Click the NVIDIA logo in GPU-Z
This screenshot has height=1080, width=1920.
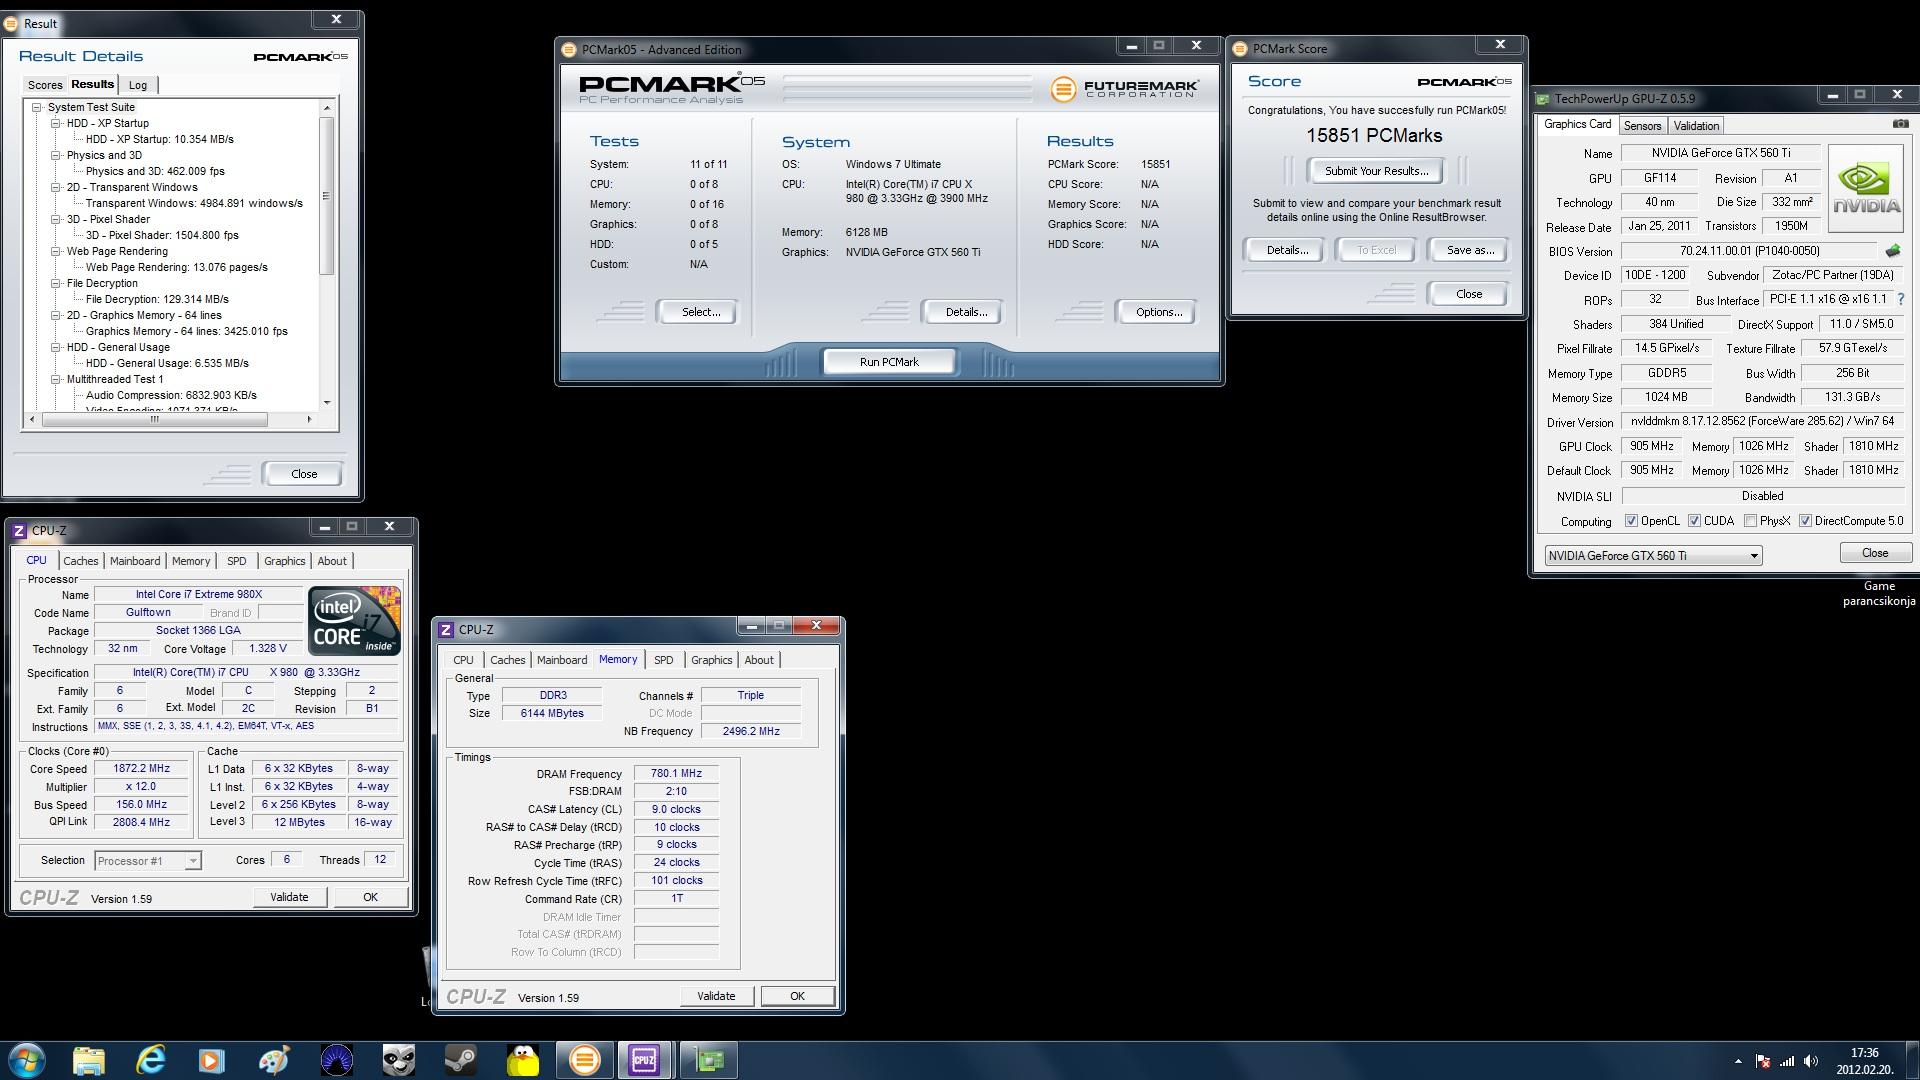point(1866,188)
